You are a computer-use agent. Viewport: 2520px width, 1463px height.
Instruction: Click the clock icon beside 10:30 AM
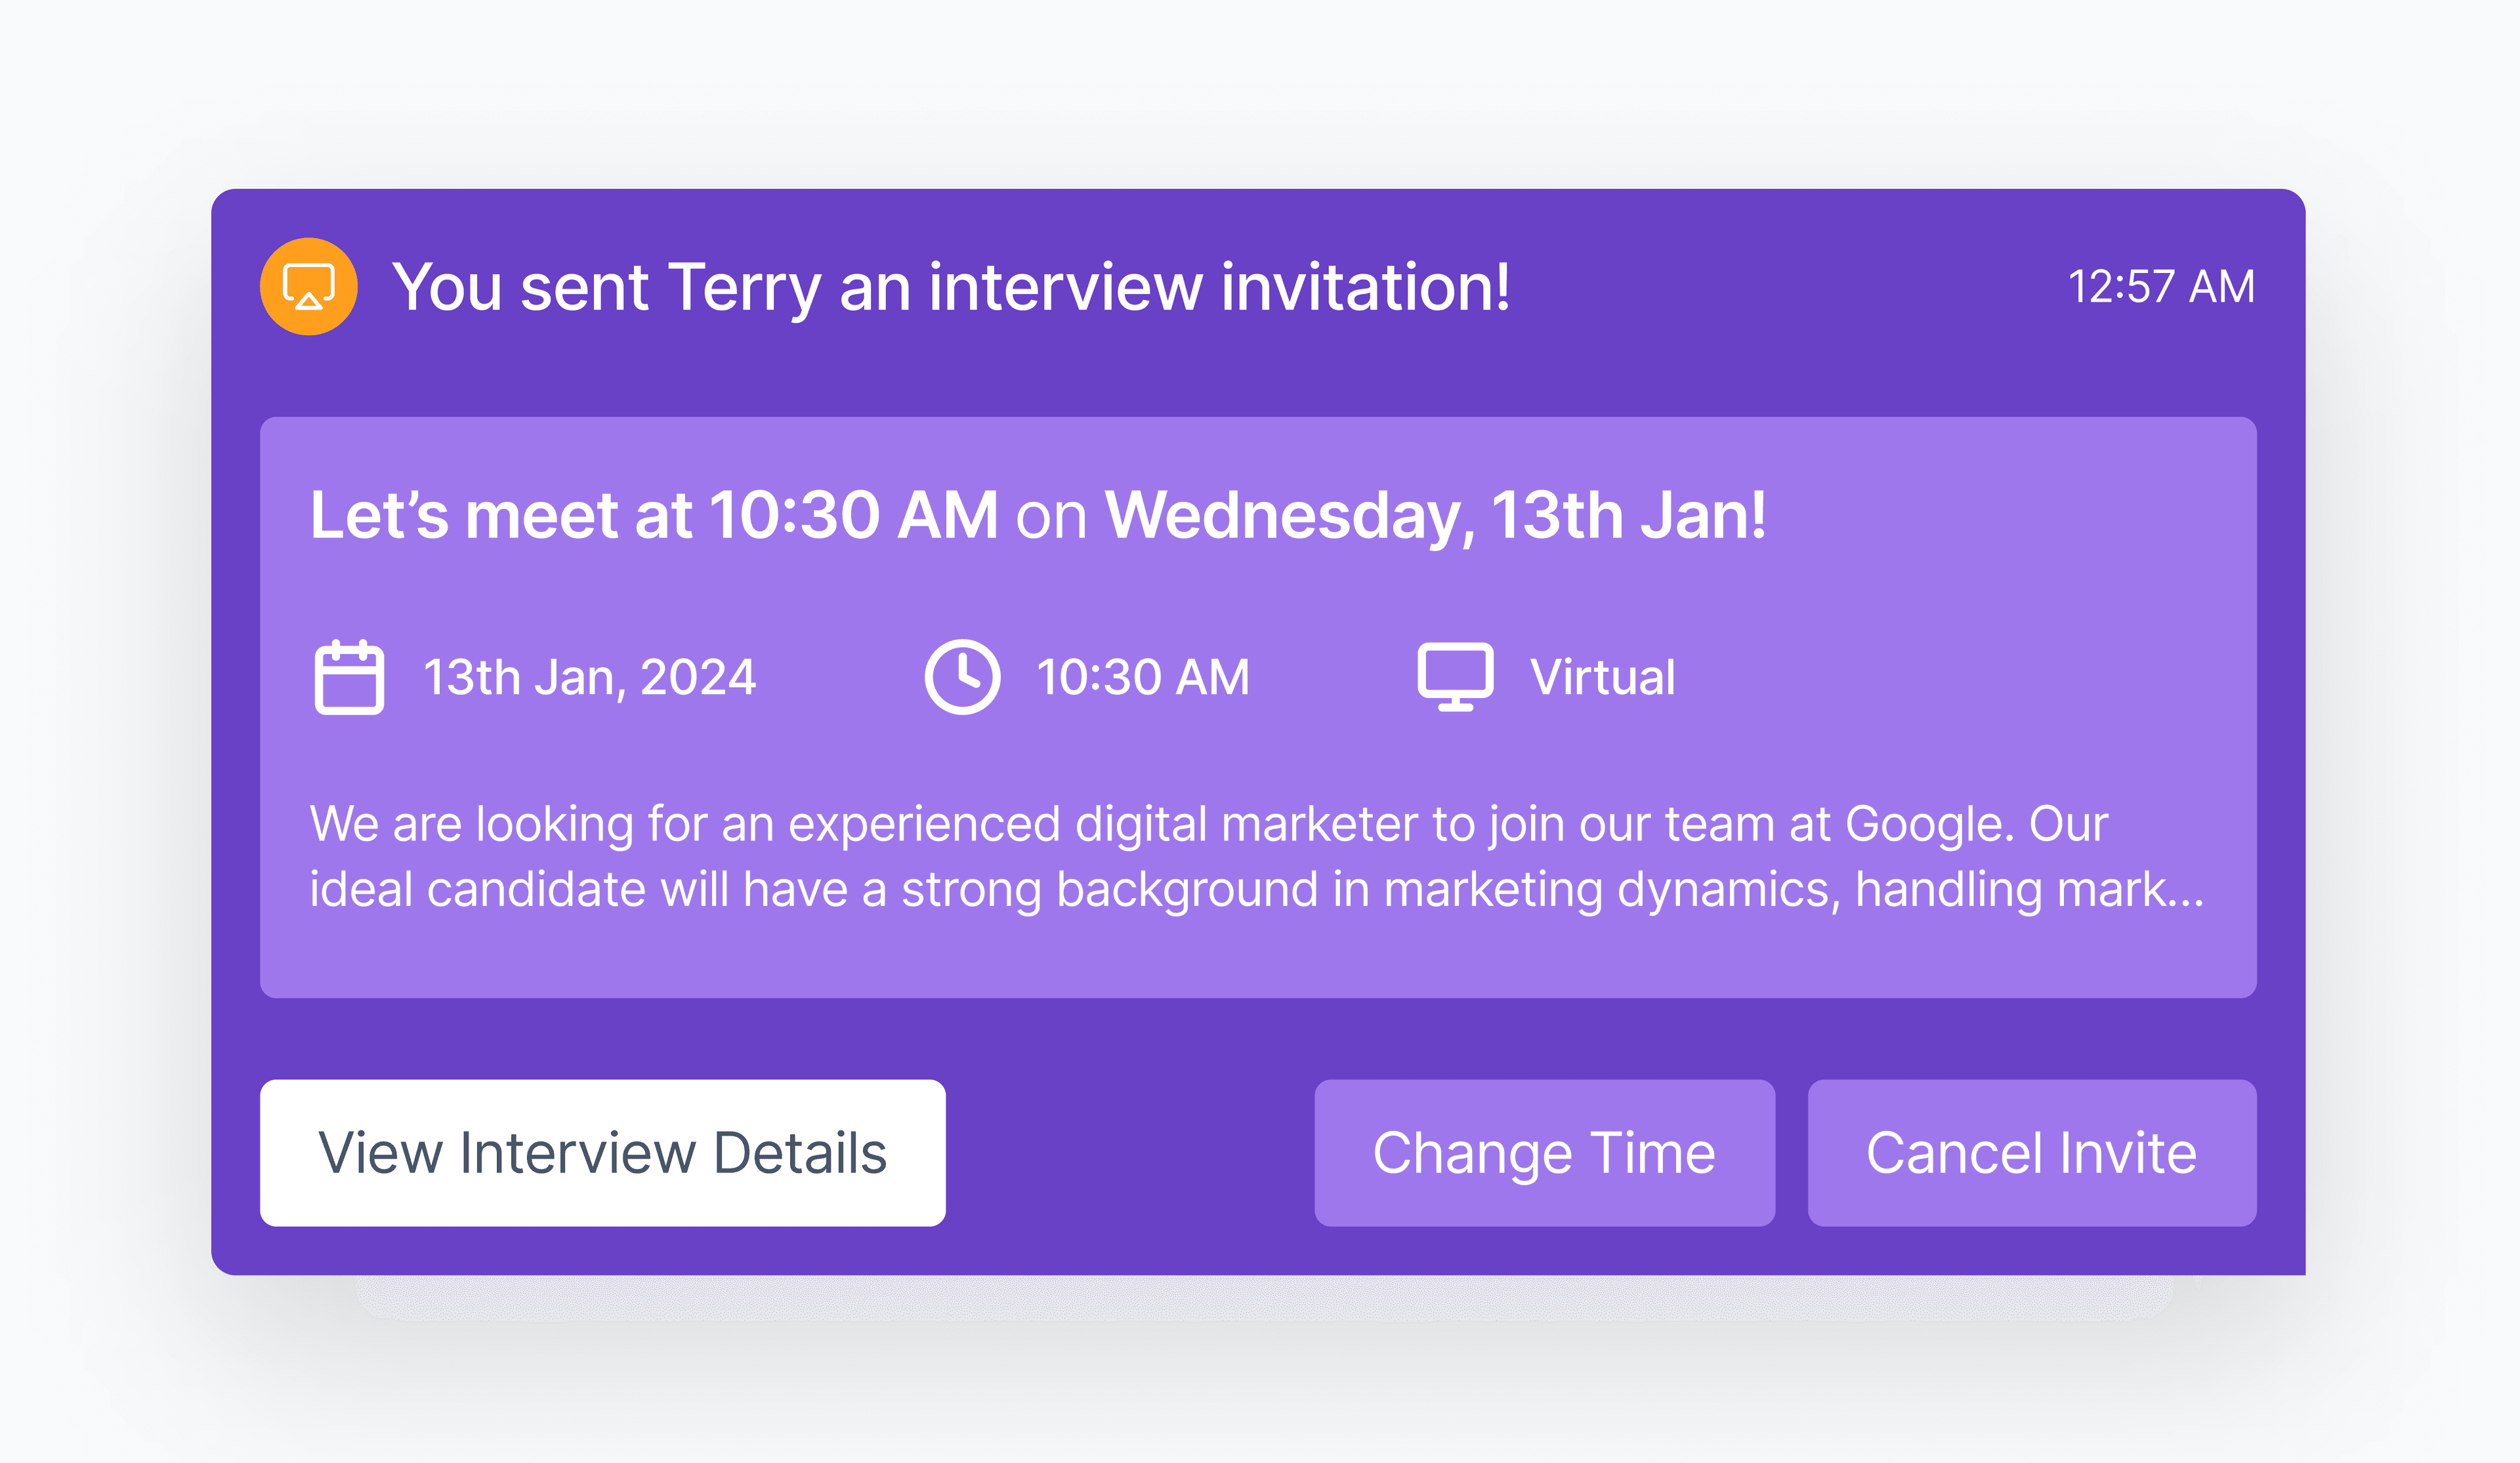click(x=962, y=677)
